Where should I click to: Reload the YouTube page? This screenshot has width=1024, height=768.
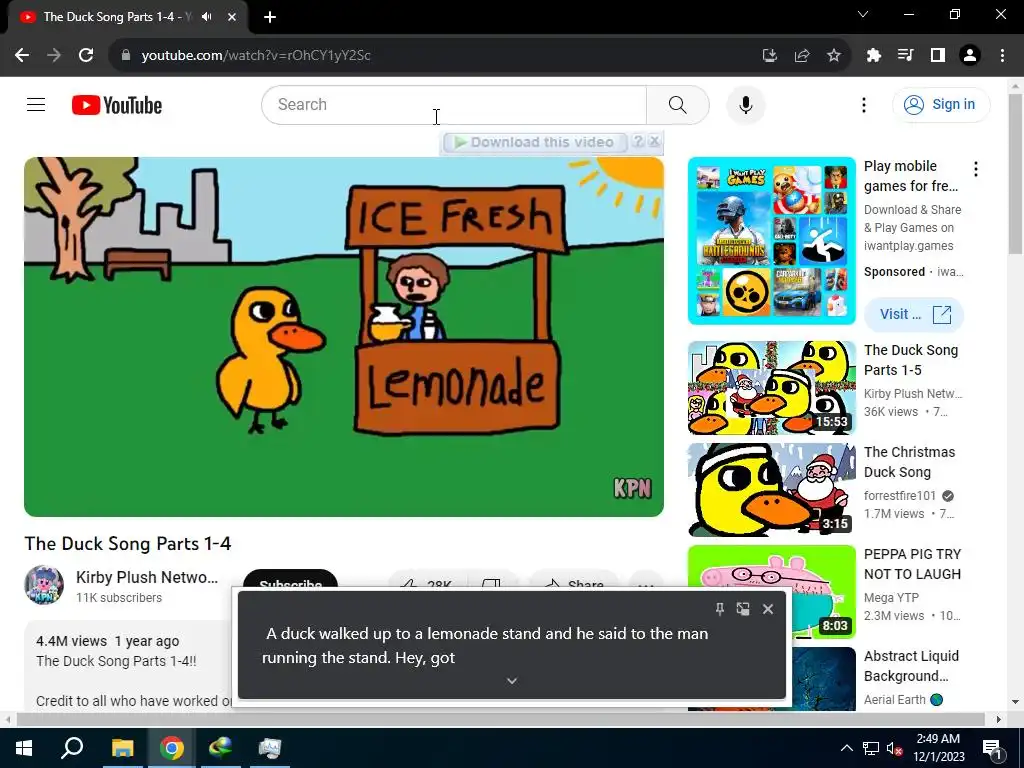pos(86,56)
